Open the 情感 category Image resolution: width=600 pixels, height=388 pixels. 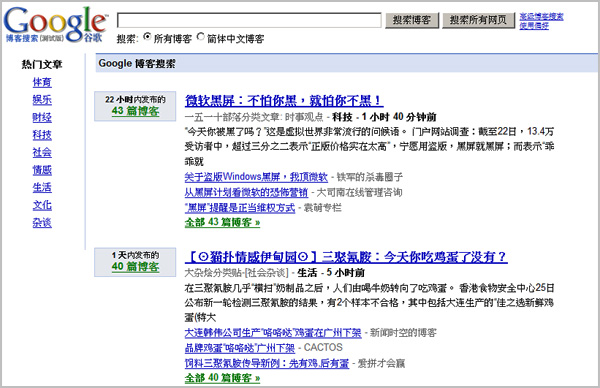point(42,170)
